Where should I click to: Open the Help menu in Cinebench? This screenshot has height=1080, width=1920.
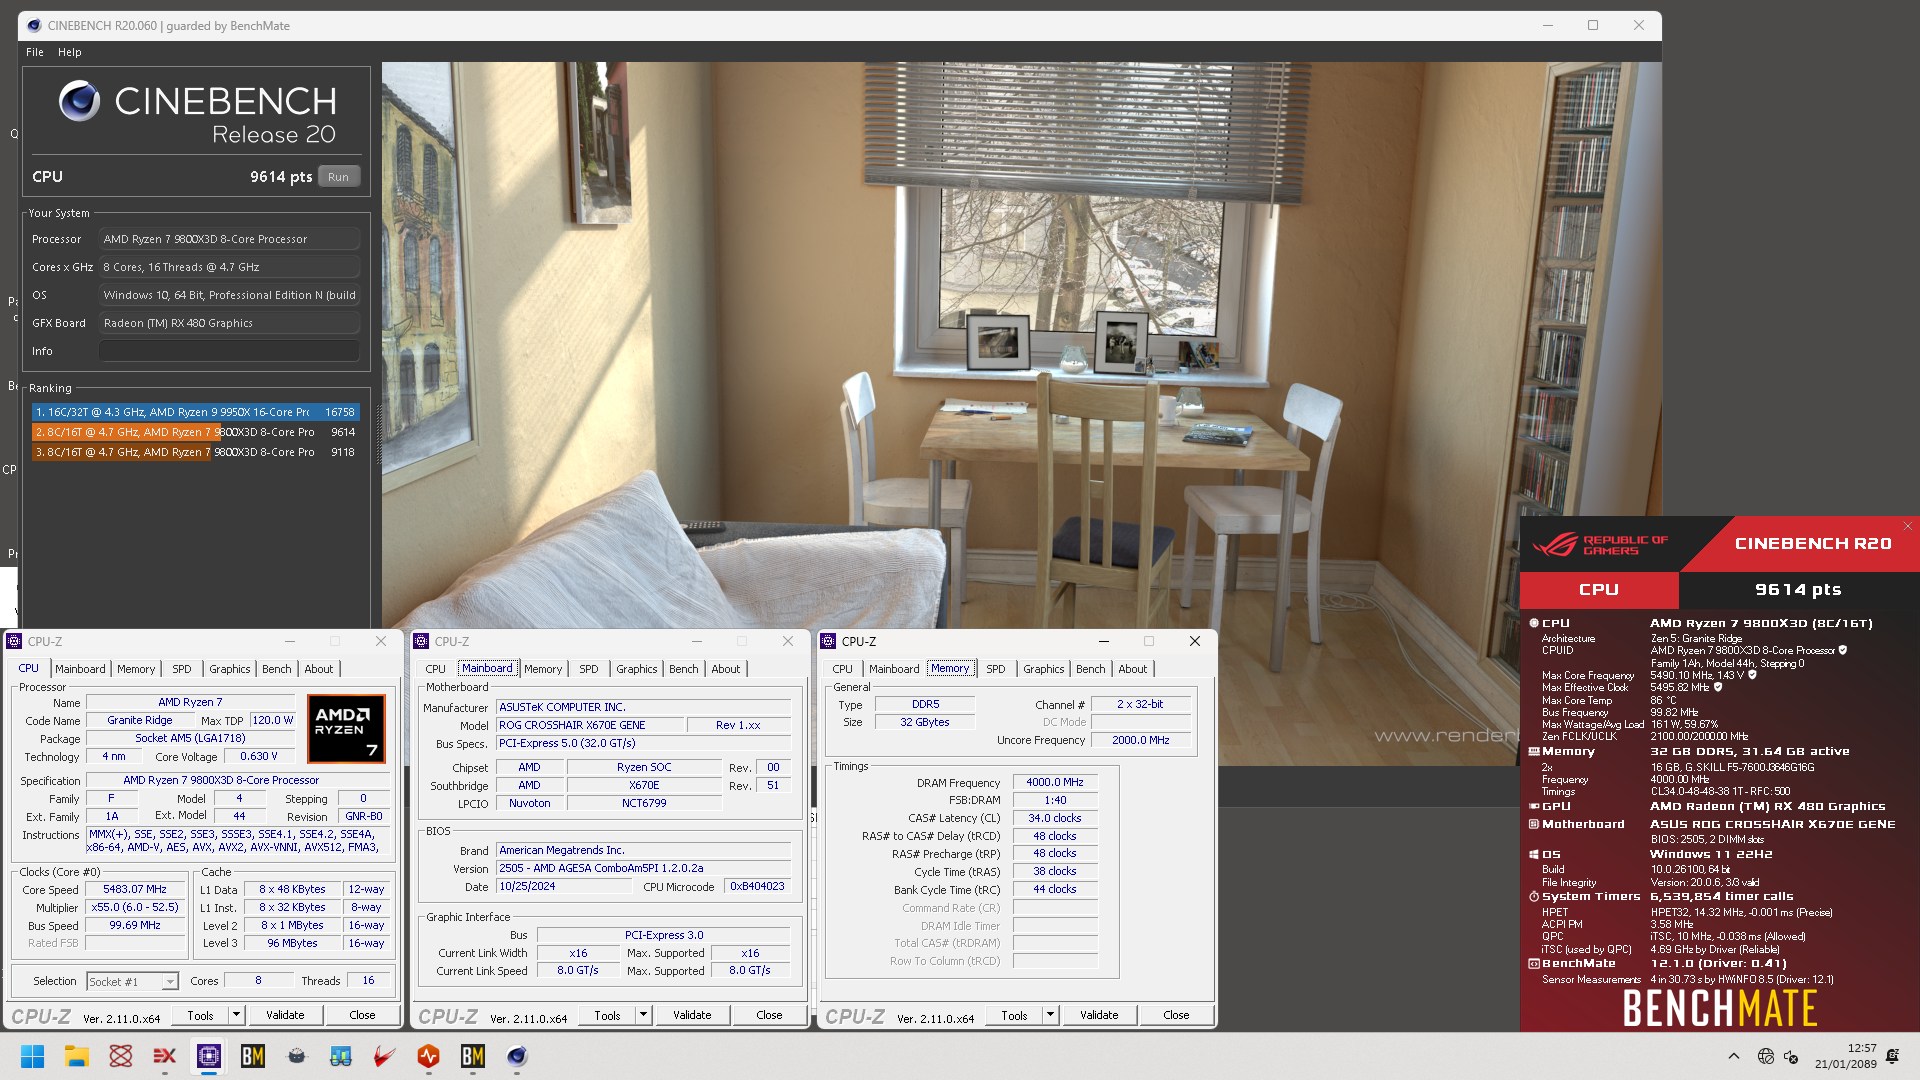coord(70,52)
